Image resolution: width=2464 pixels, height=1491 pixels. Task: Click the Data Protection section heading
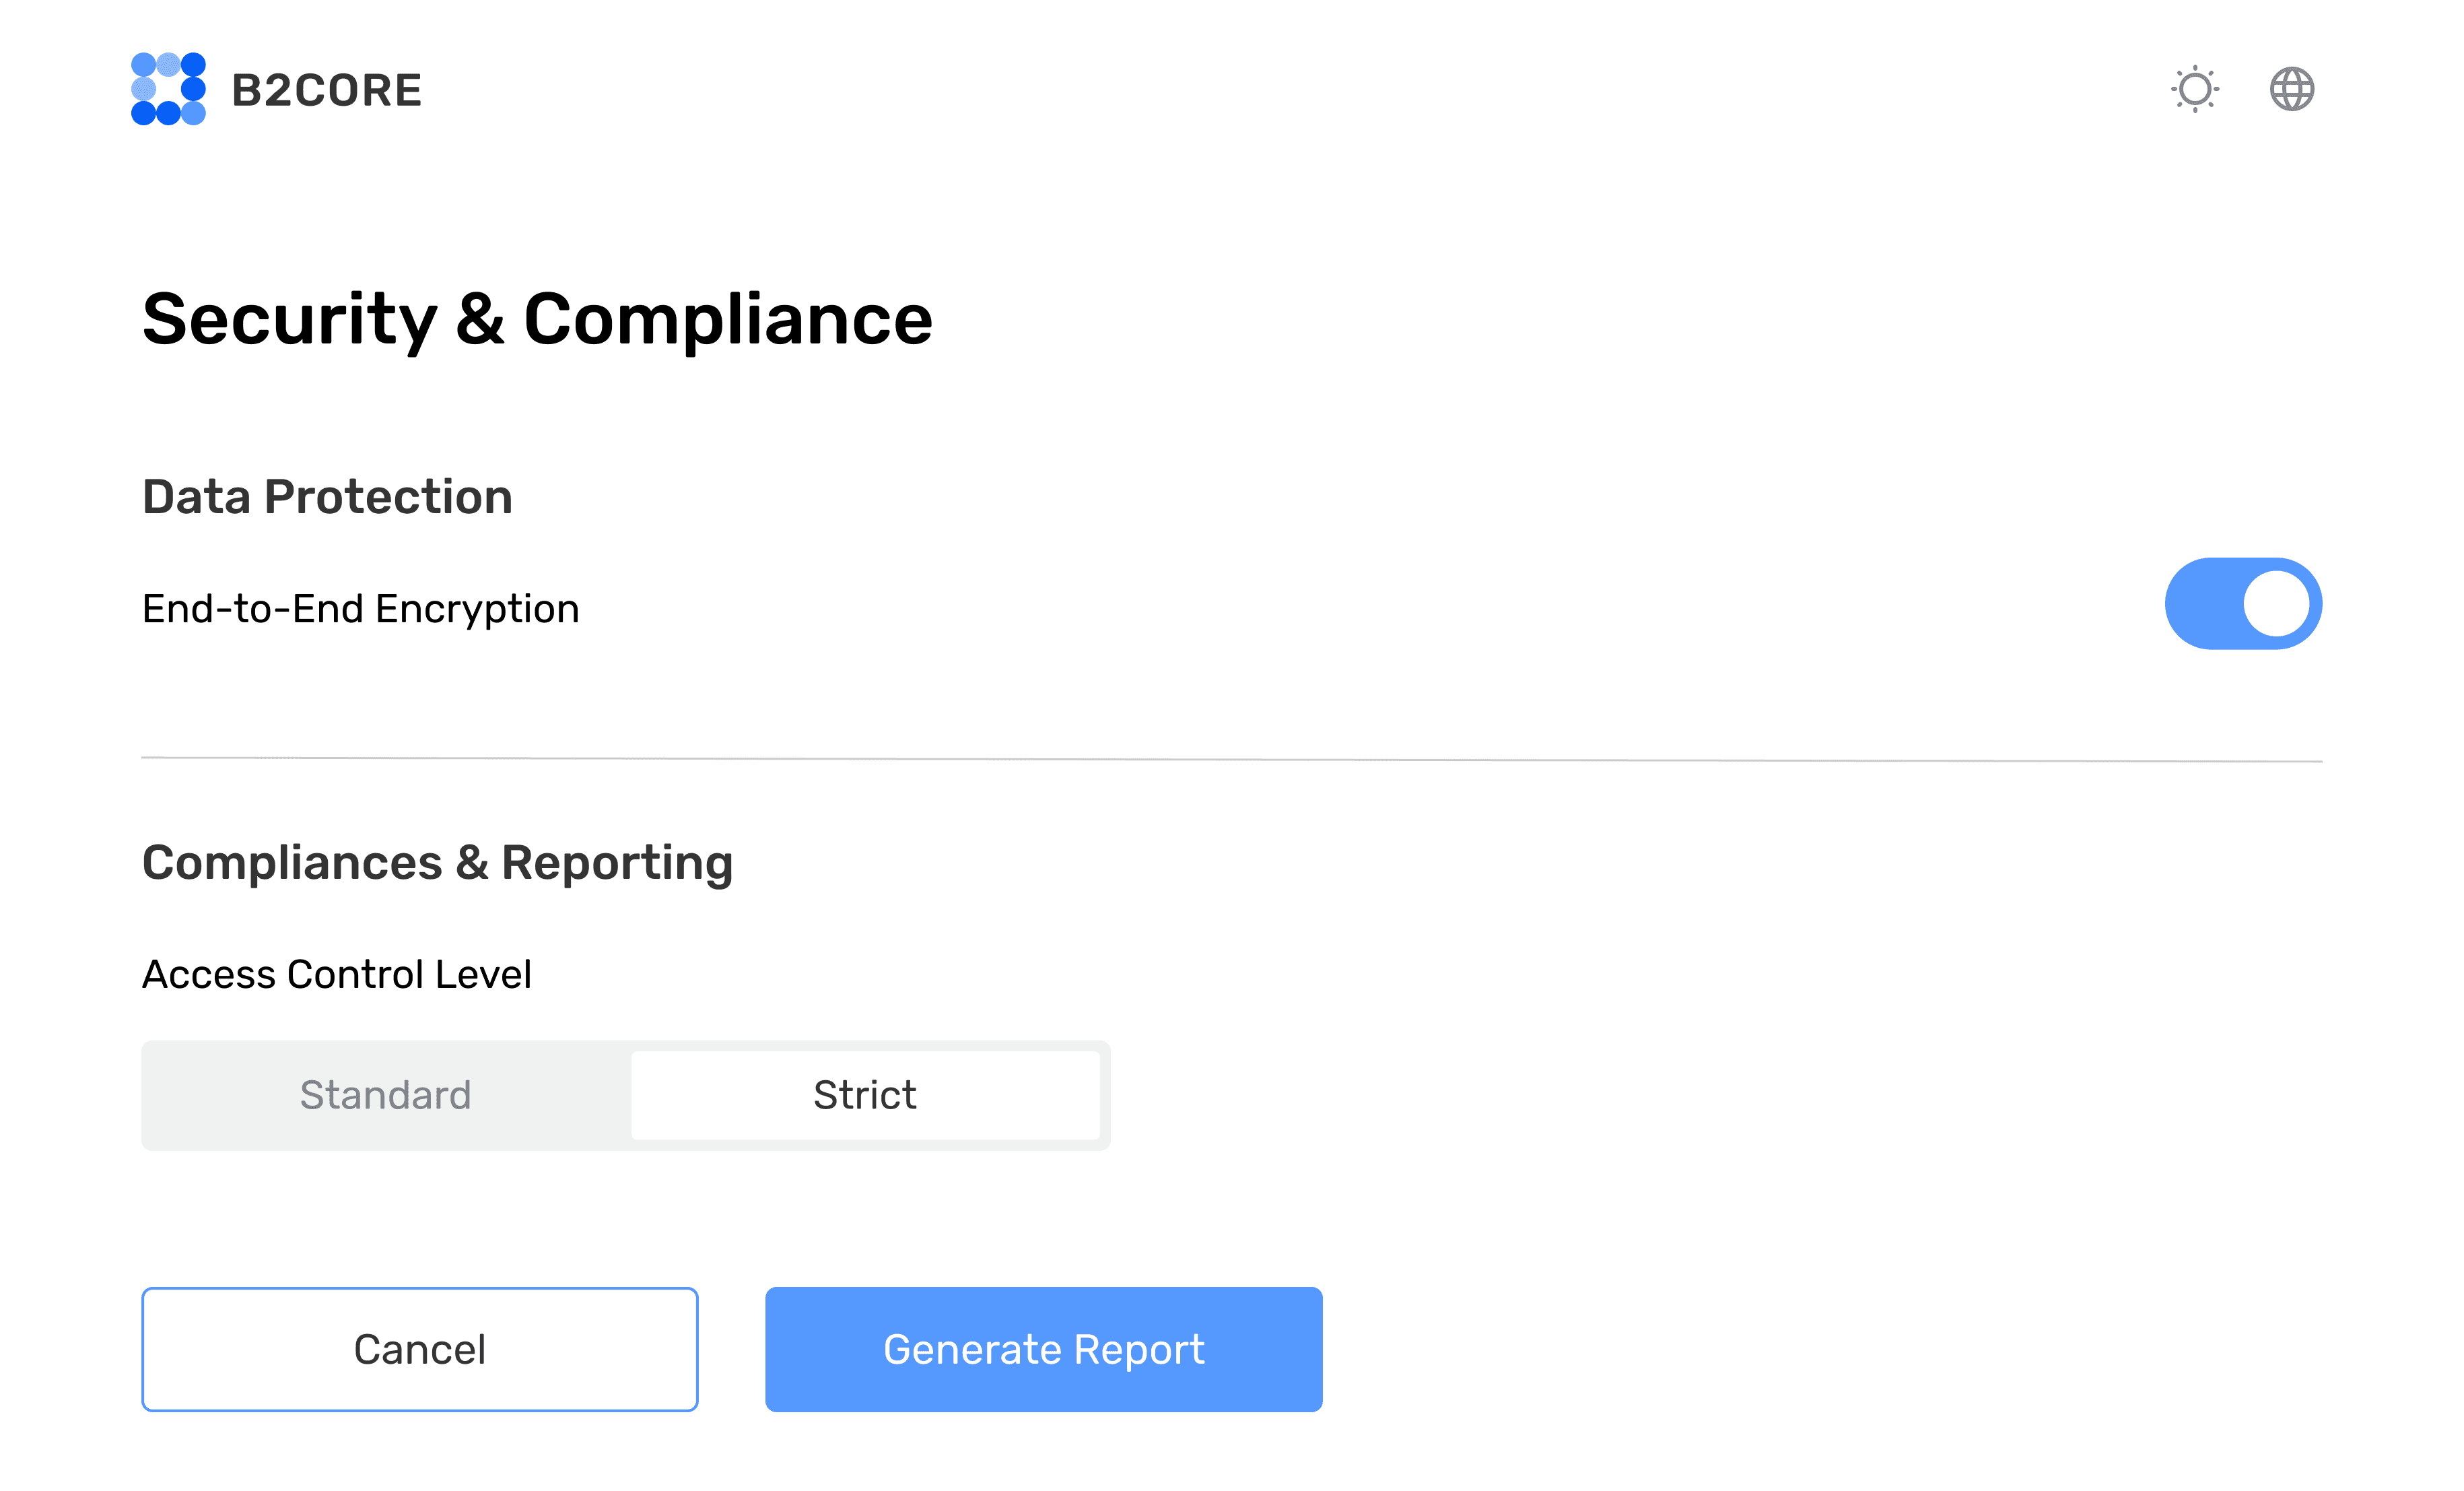(x=327, y=497)
